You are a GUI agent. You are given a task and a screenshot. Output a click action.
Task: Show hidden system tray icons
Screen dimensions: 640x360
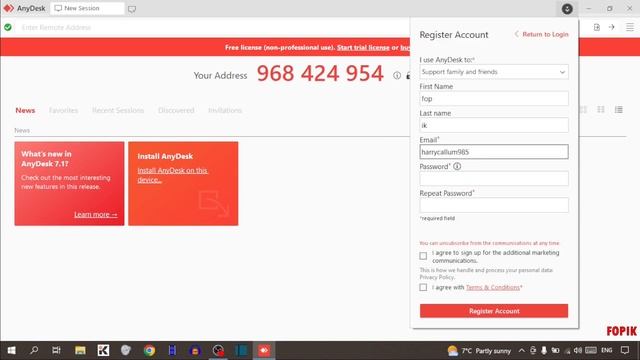[522, 350]
